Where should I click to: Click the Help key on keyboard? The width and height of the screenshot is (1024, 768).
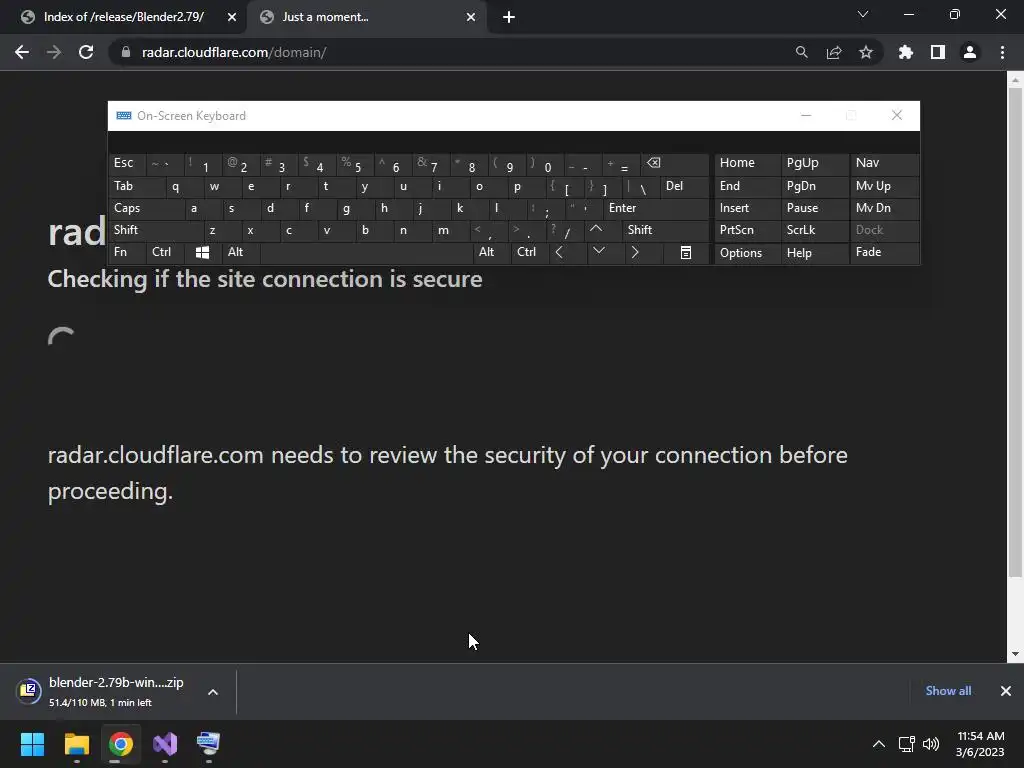click(815, 253)
